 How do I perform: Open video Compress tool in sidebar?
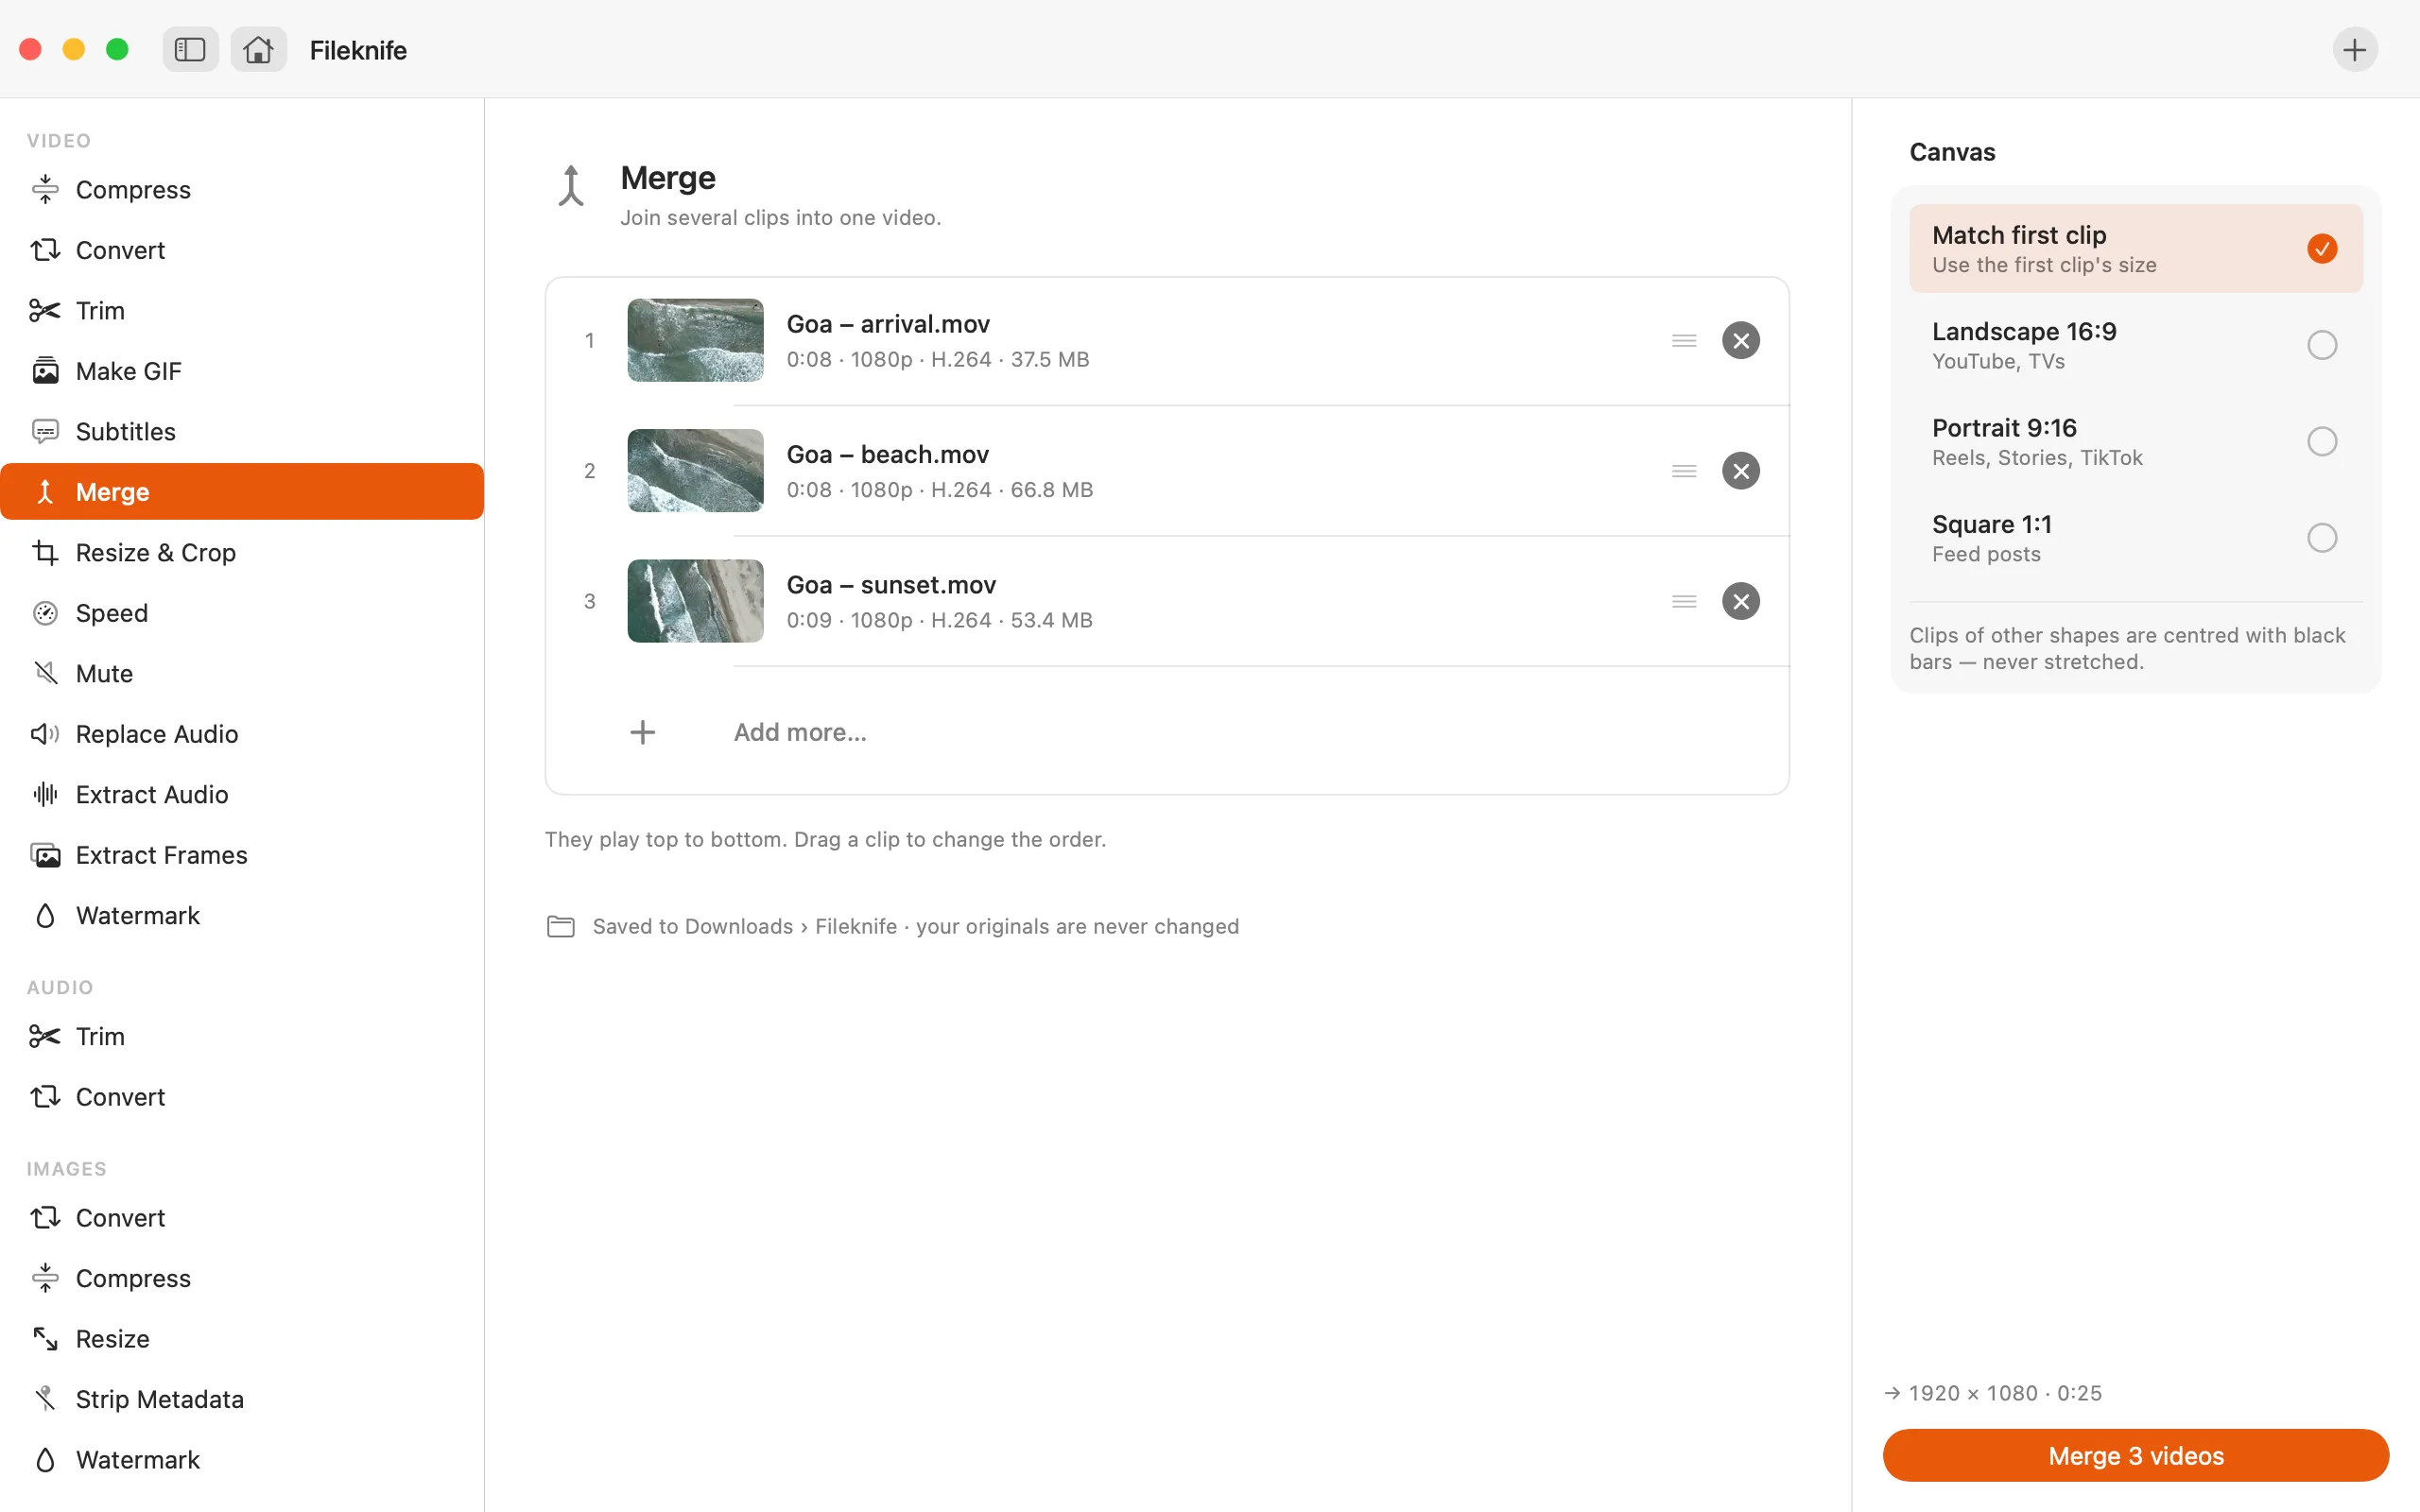tap(242, 189)
